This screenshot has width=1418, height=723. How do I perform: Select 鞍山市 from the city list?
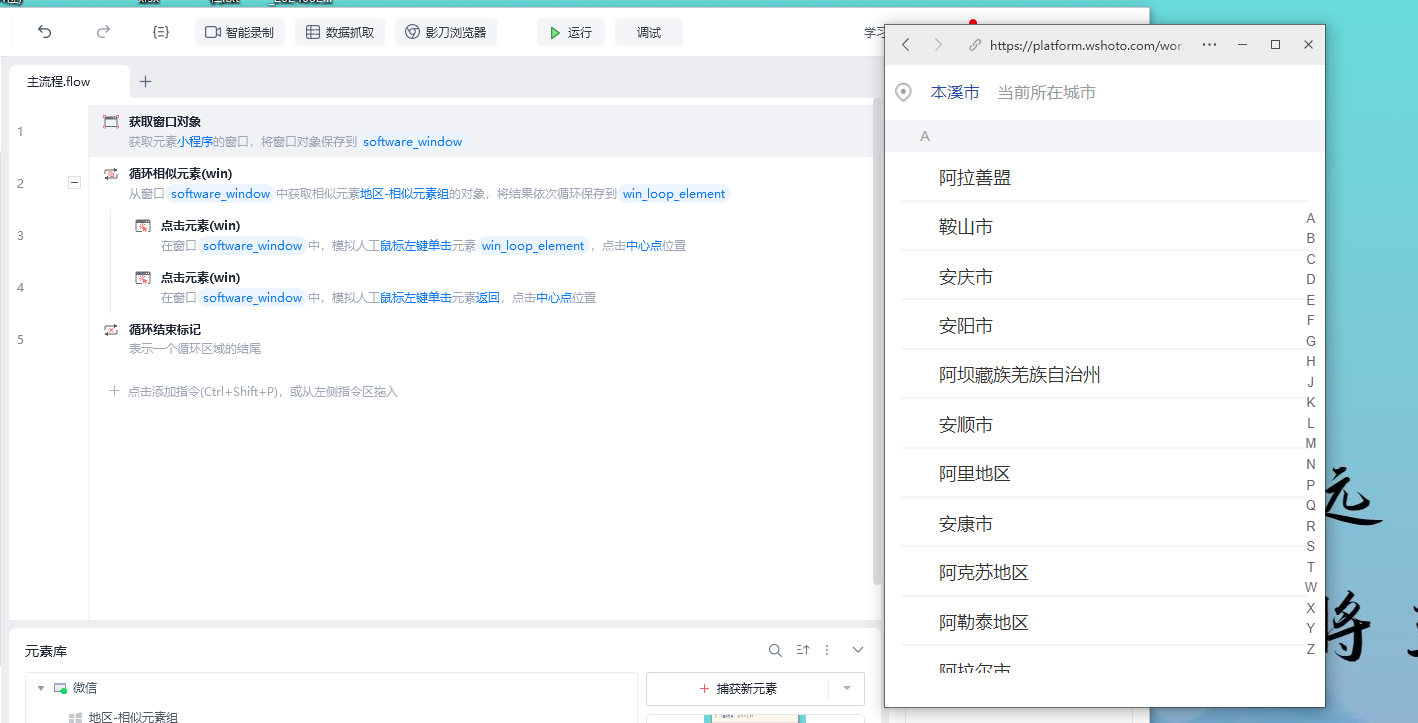point(966,227)
